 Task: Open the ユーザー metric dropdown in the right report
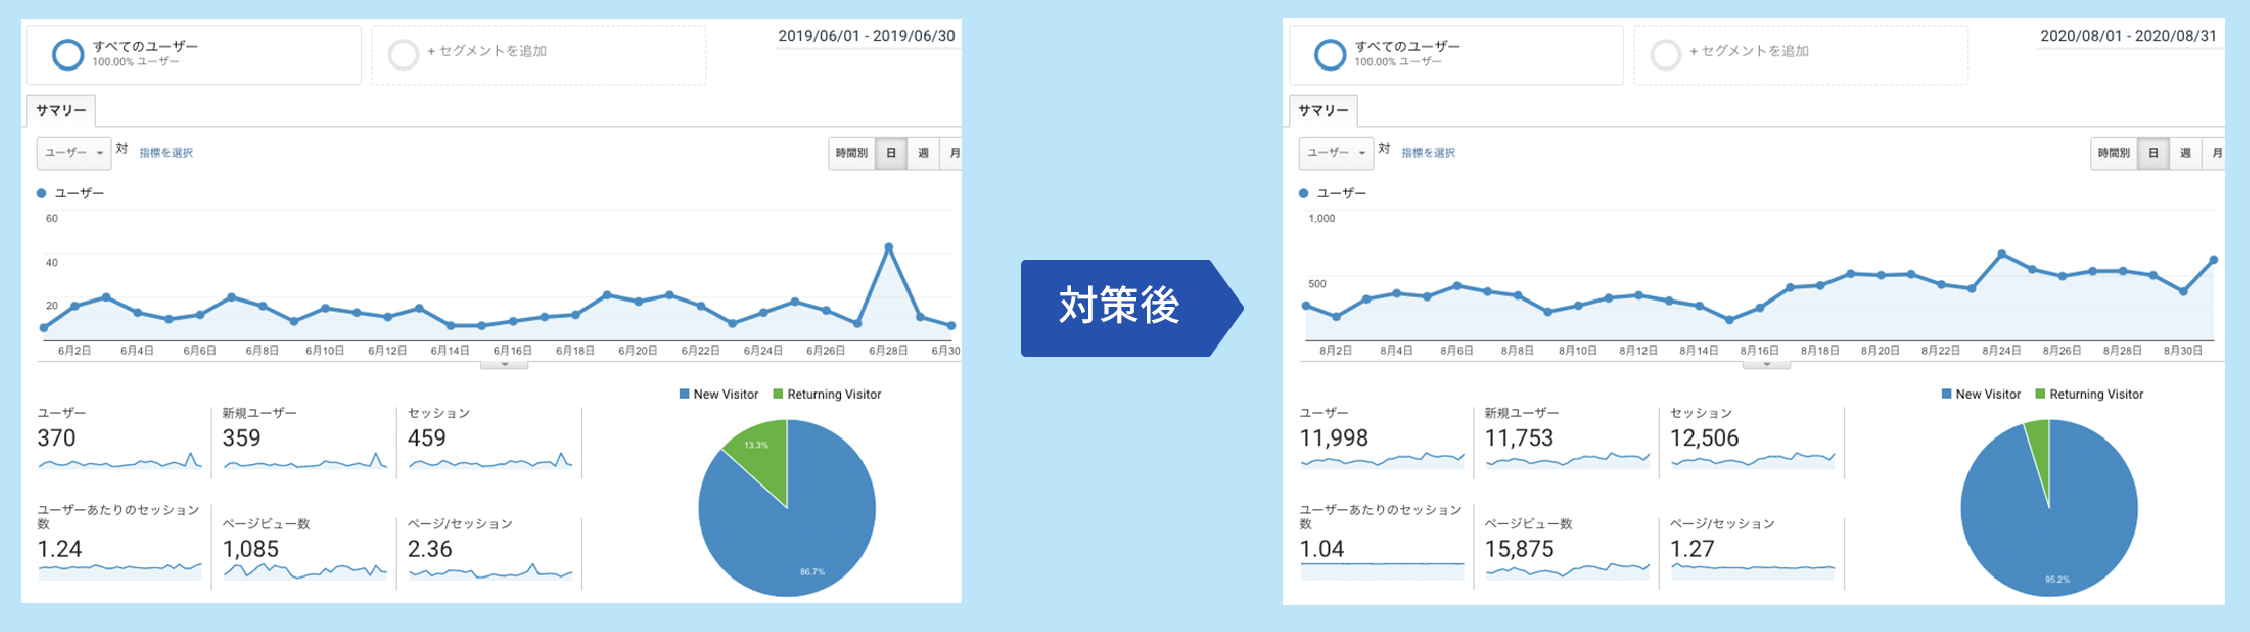[1335, 153]
